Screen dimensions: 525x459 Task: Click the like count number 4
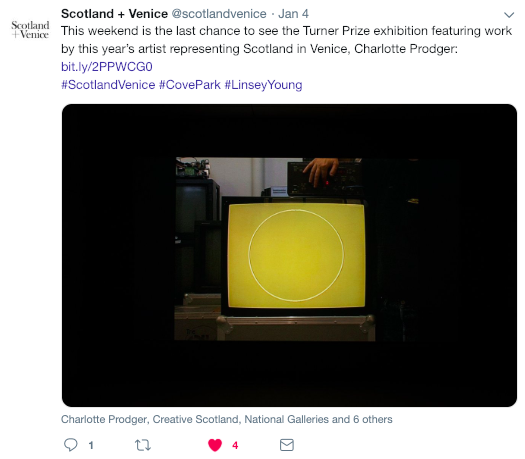tap(235, 445)
